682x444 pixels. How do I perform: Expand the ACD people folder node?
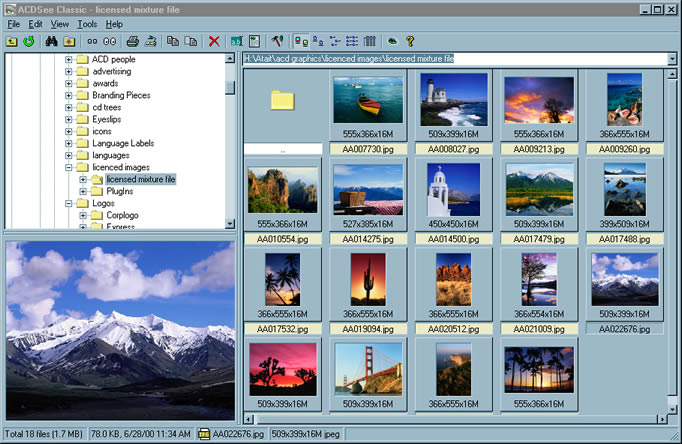coord(69,59)
